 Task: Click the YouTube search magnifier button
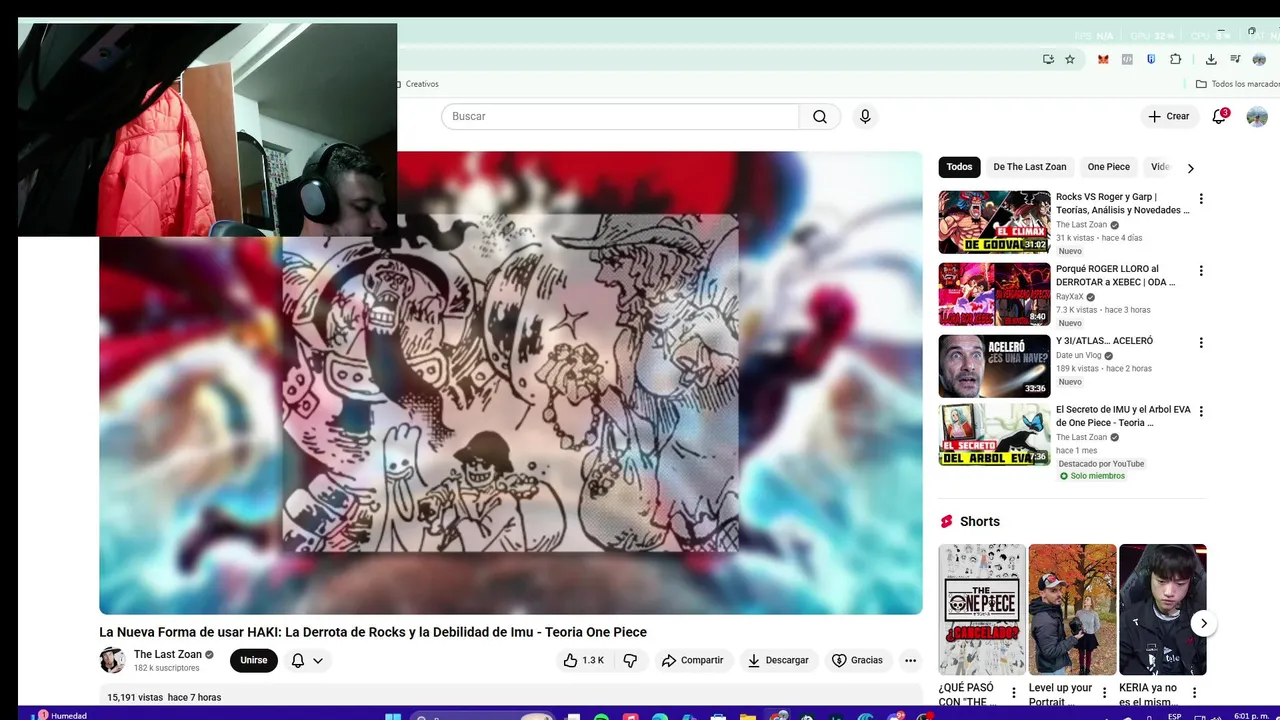(x=820, y=117)
